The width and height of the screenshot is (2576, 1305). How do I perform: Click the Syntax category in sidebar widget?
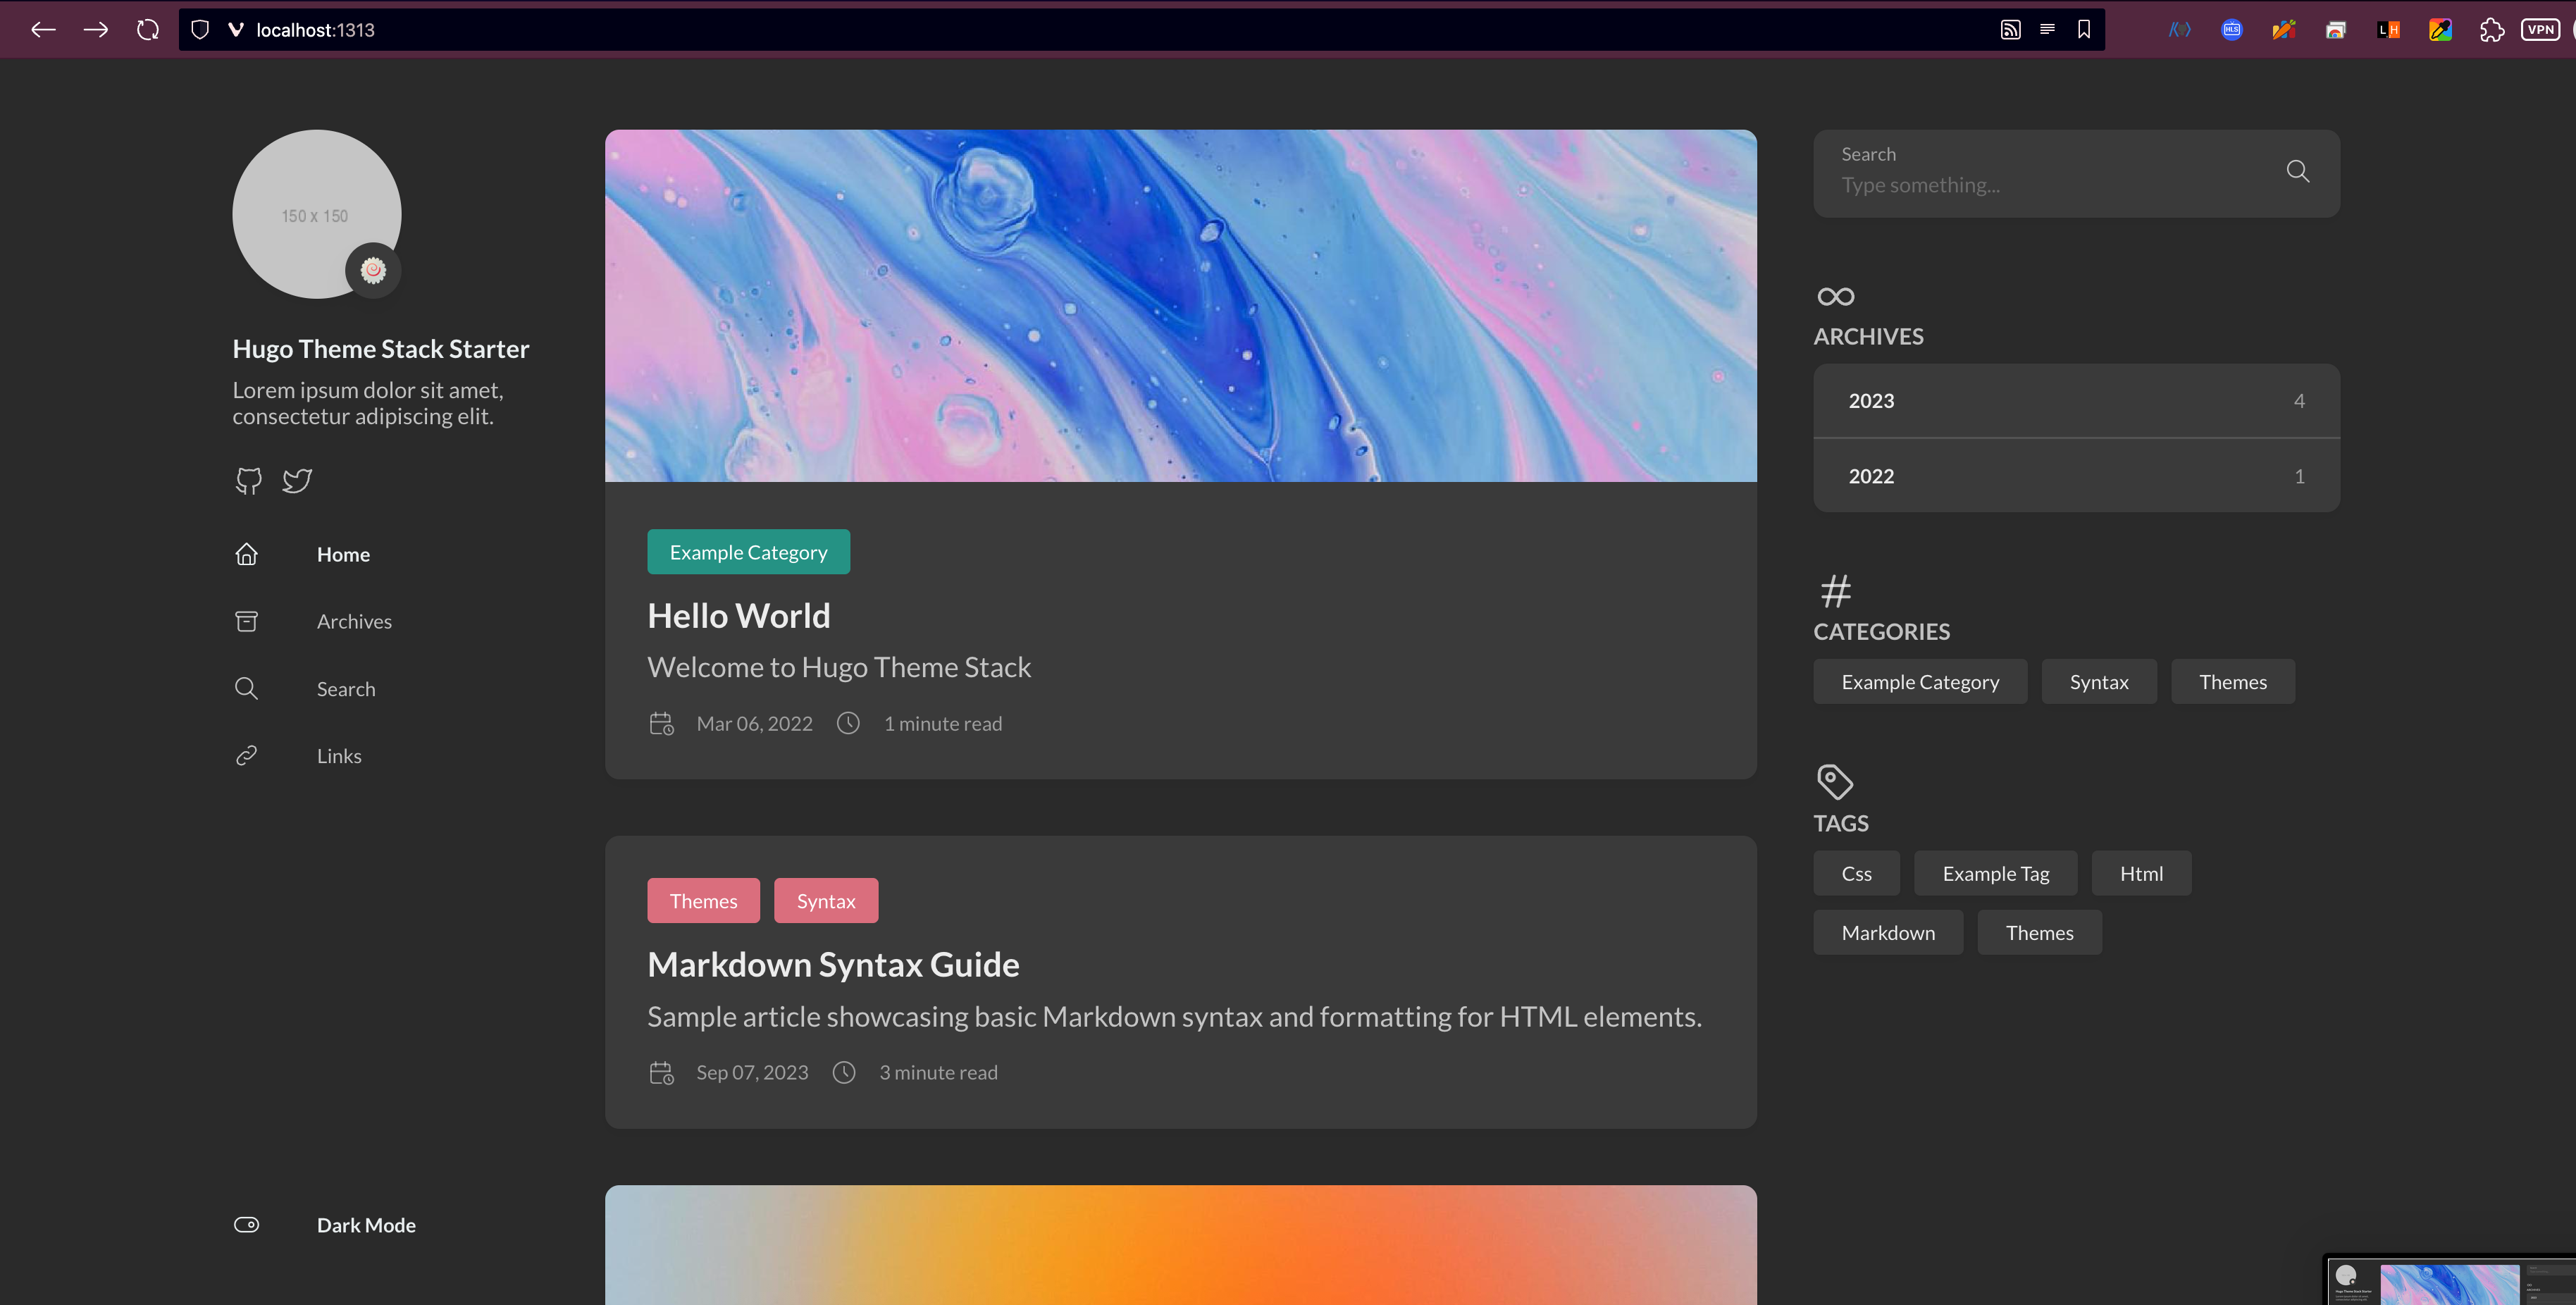(x=2098, y=682)
